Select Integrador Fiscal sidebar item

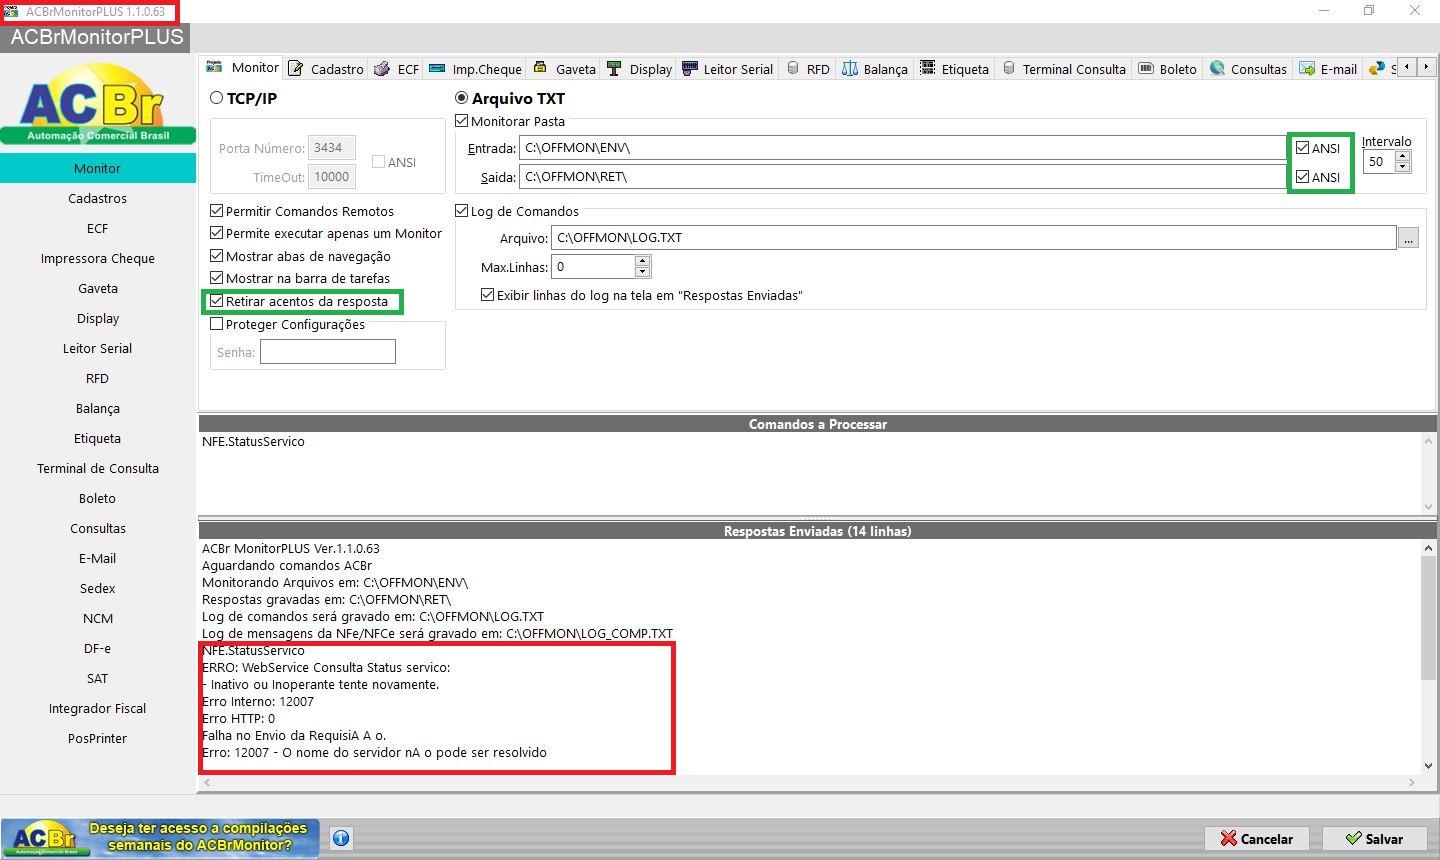click(98, 708)
